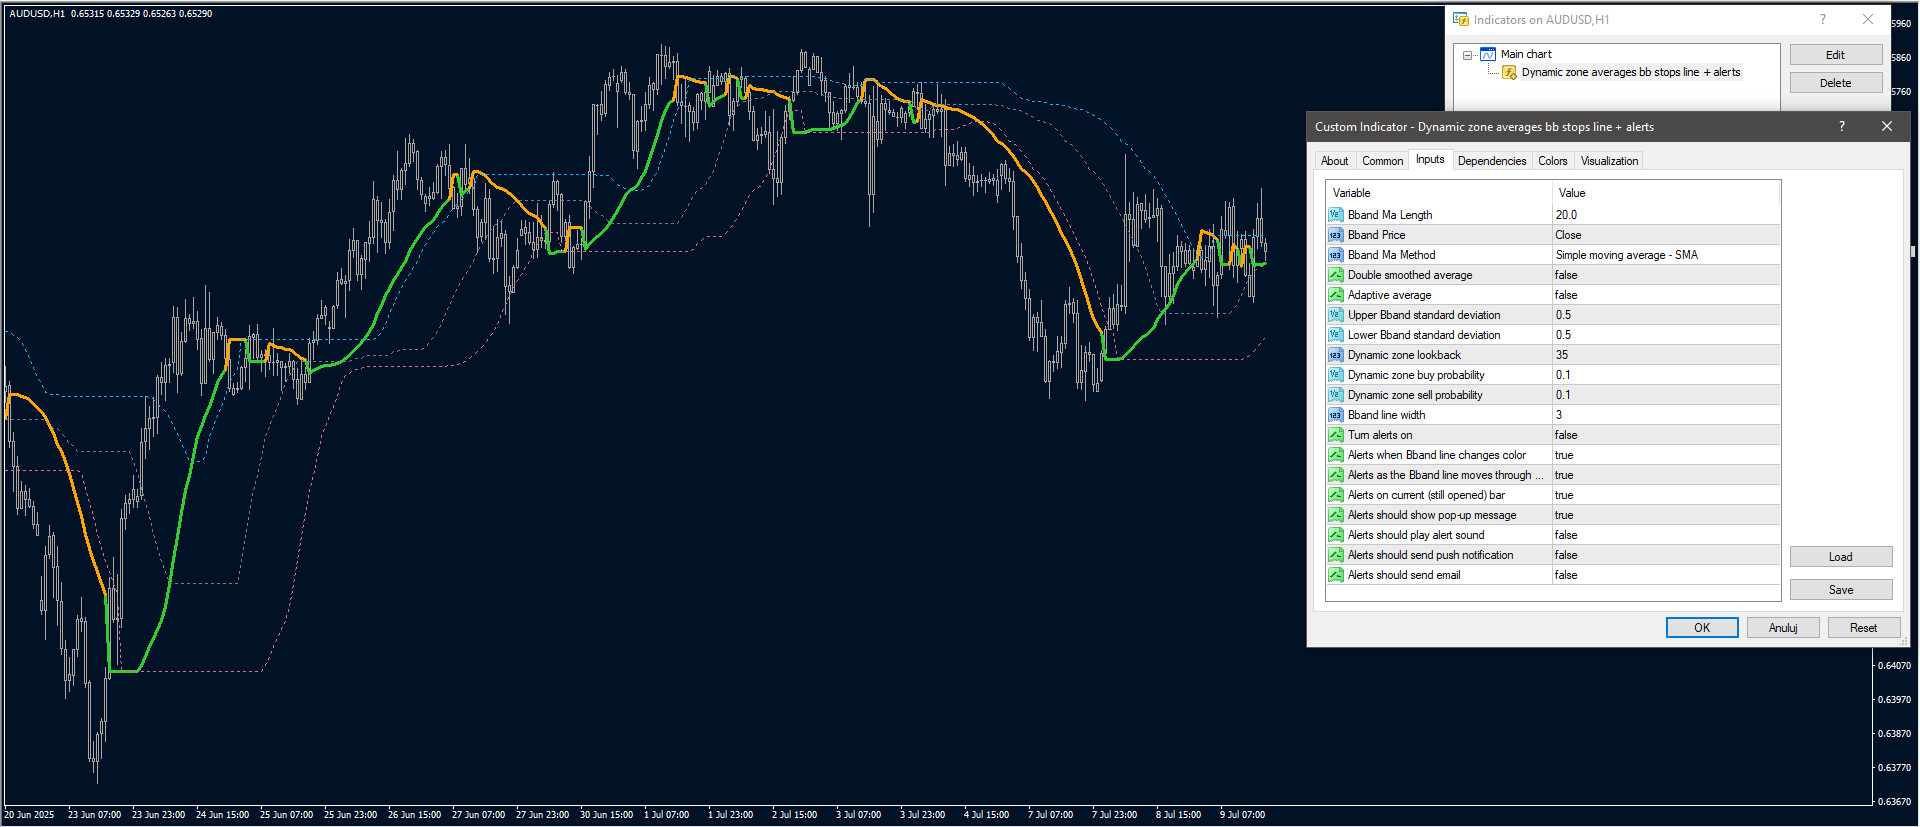Screen dimensions: 1920x827
Task: Toggle Double smoothed average value false
Action: pyautogui.click(x=1666, y=275)
